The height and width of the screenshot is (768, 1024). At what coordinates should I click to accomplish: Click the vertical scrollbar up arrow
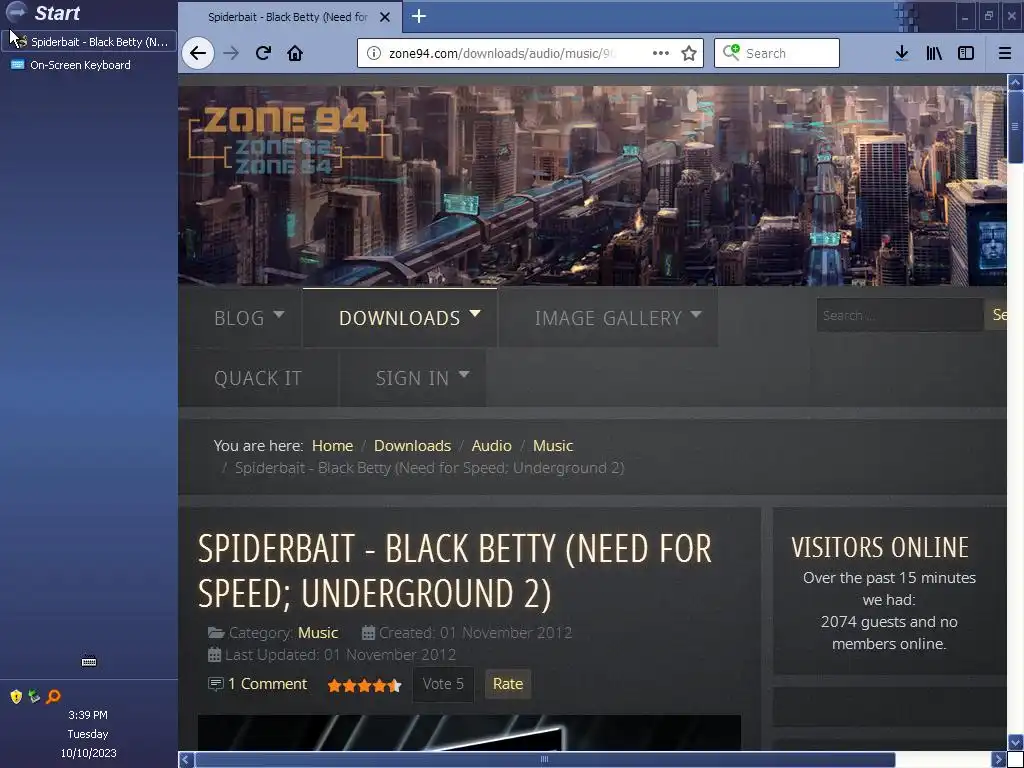click(1015, 82)
